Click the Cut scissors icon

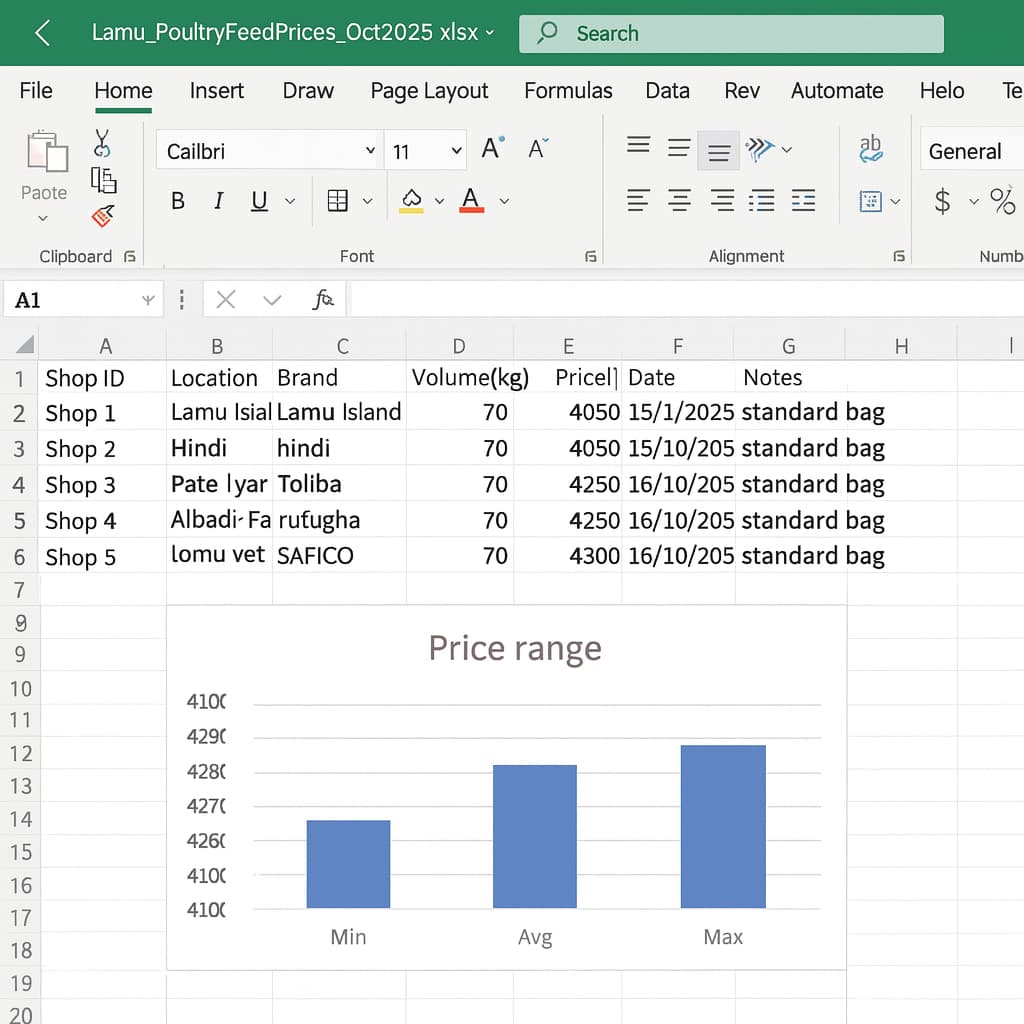pyautogui.click(x=102, y=143)
